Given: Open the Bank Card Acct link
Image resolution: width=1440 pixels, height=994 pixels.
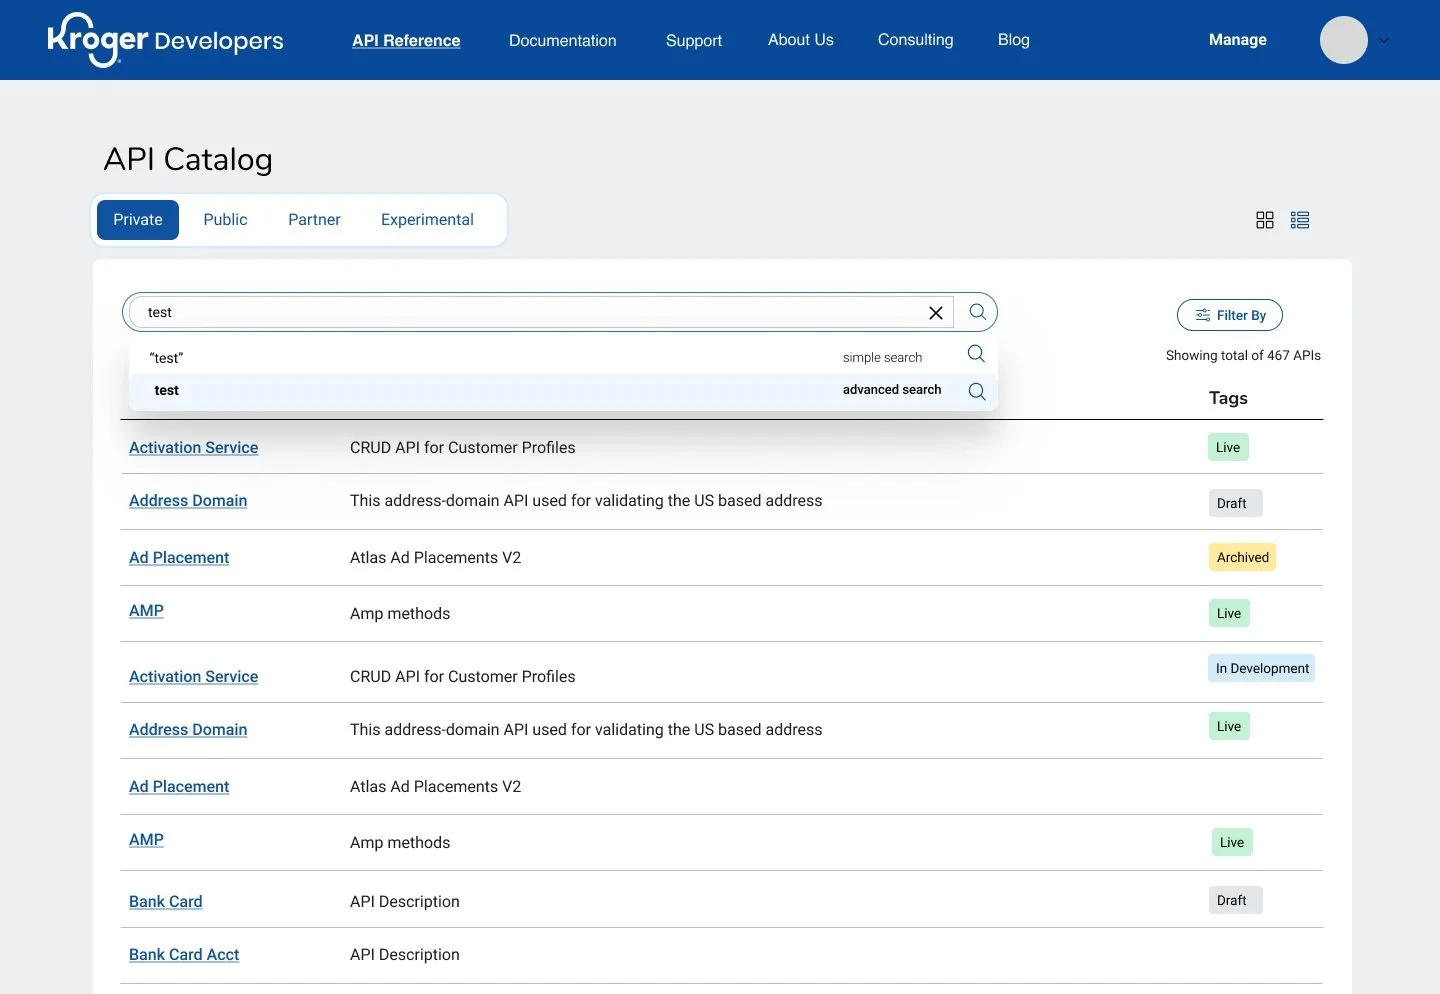Looking at the screenshot, I should point(184,955).
